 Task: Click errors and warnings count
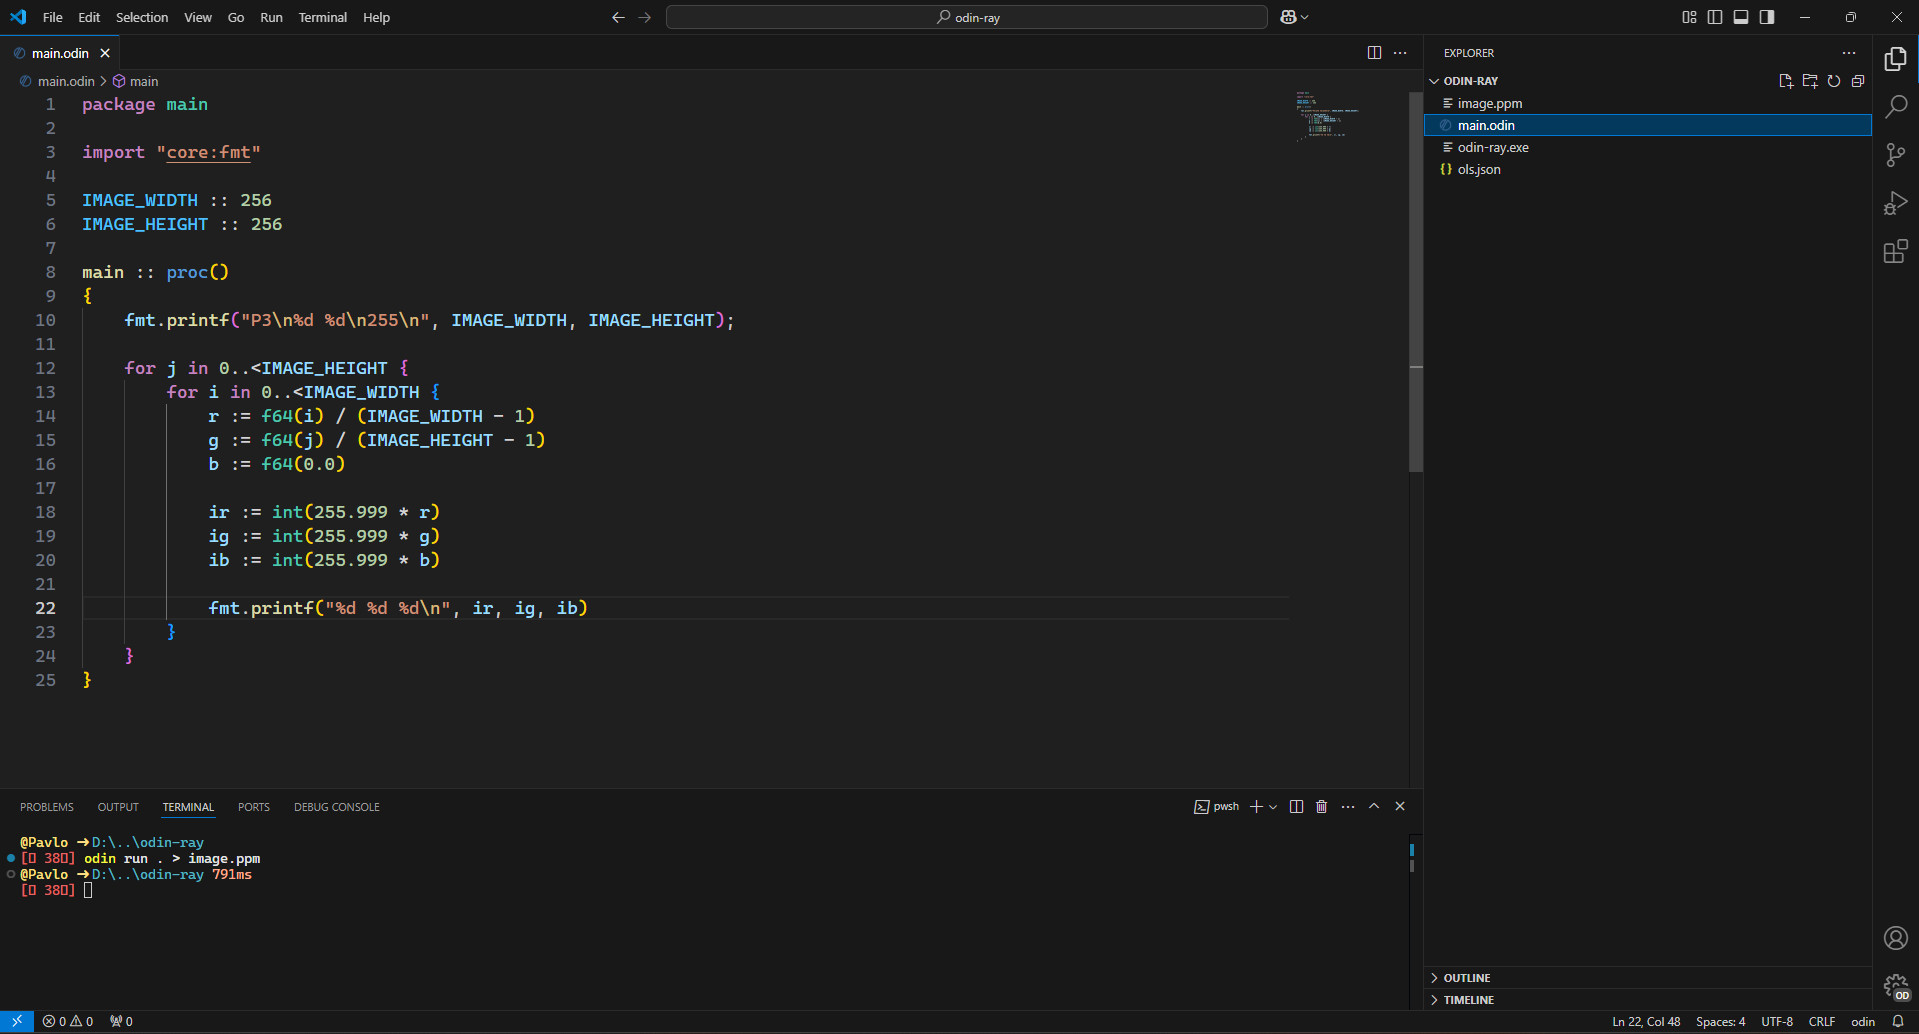68,1021
